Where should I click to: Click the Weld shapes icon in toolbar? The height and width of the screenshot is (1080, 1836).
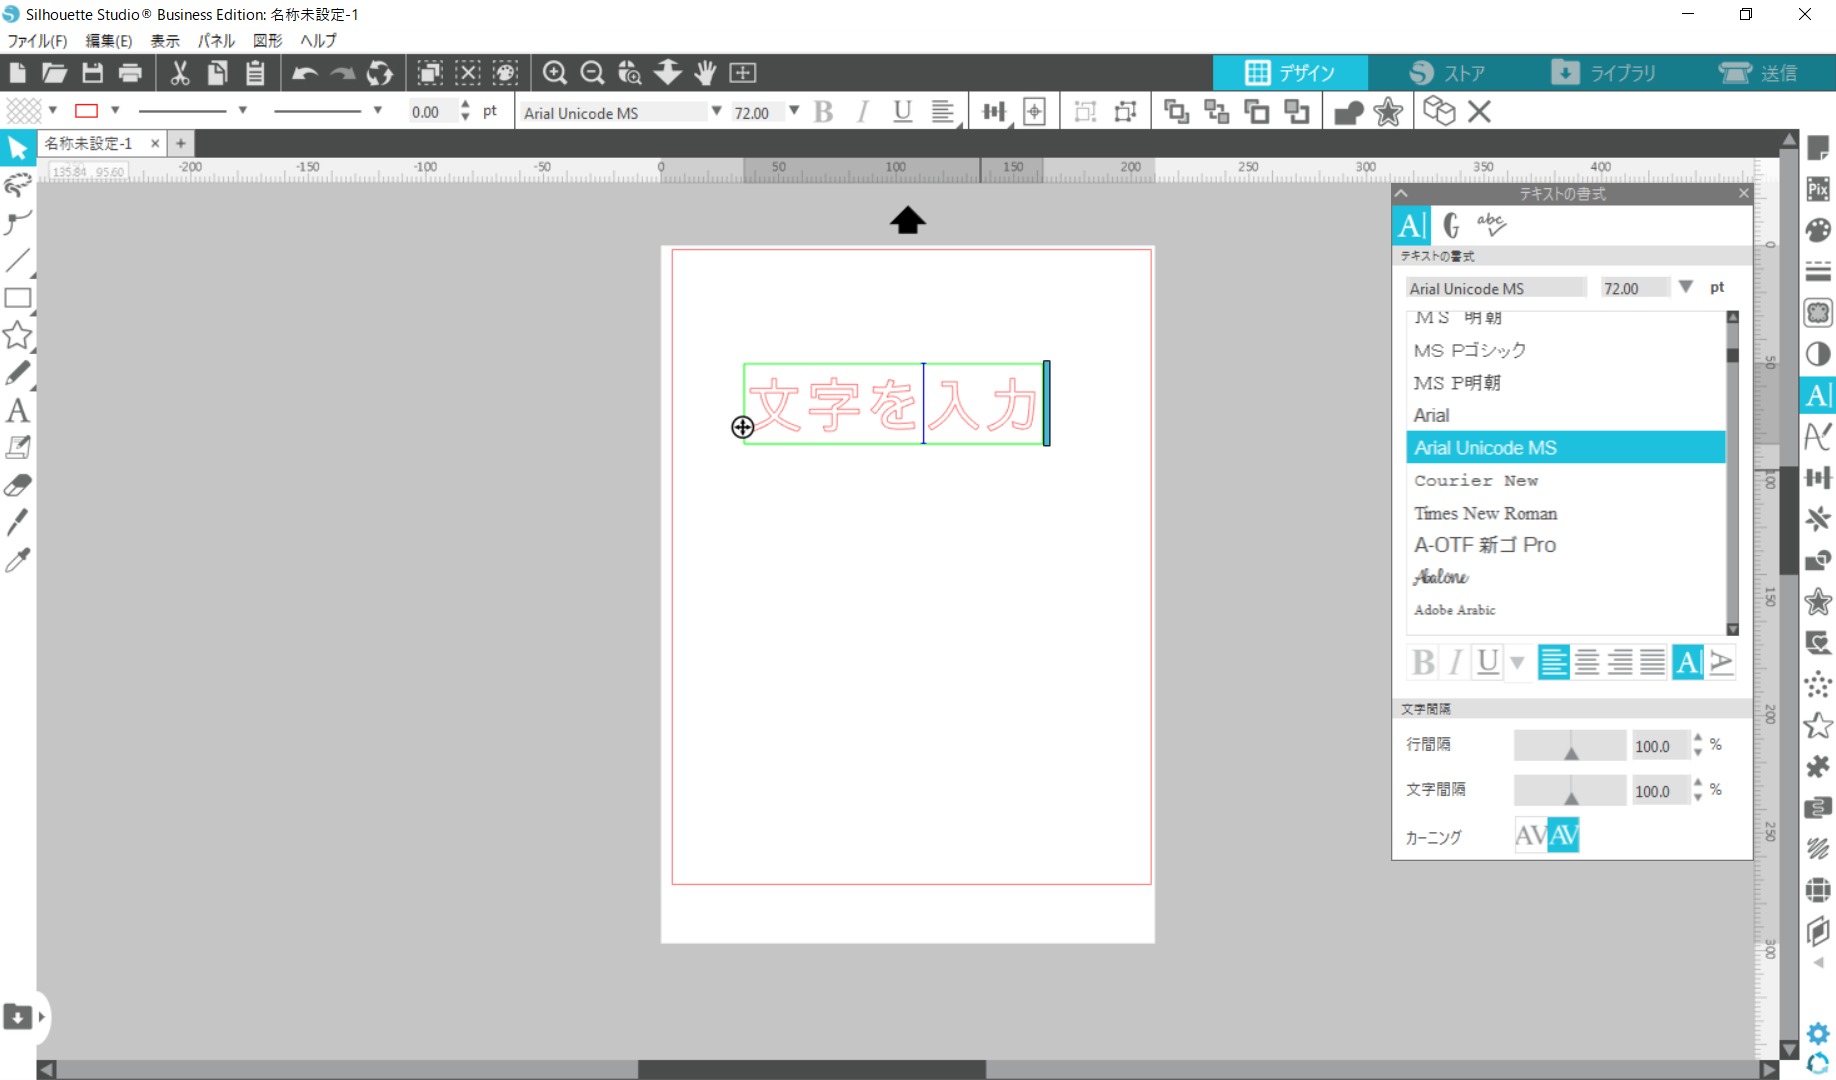[1348, 112]
